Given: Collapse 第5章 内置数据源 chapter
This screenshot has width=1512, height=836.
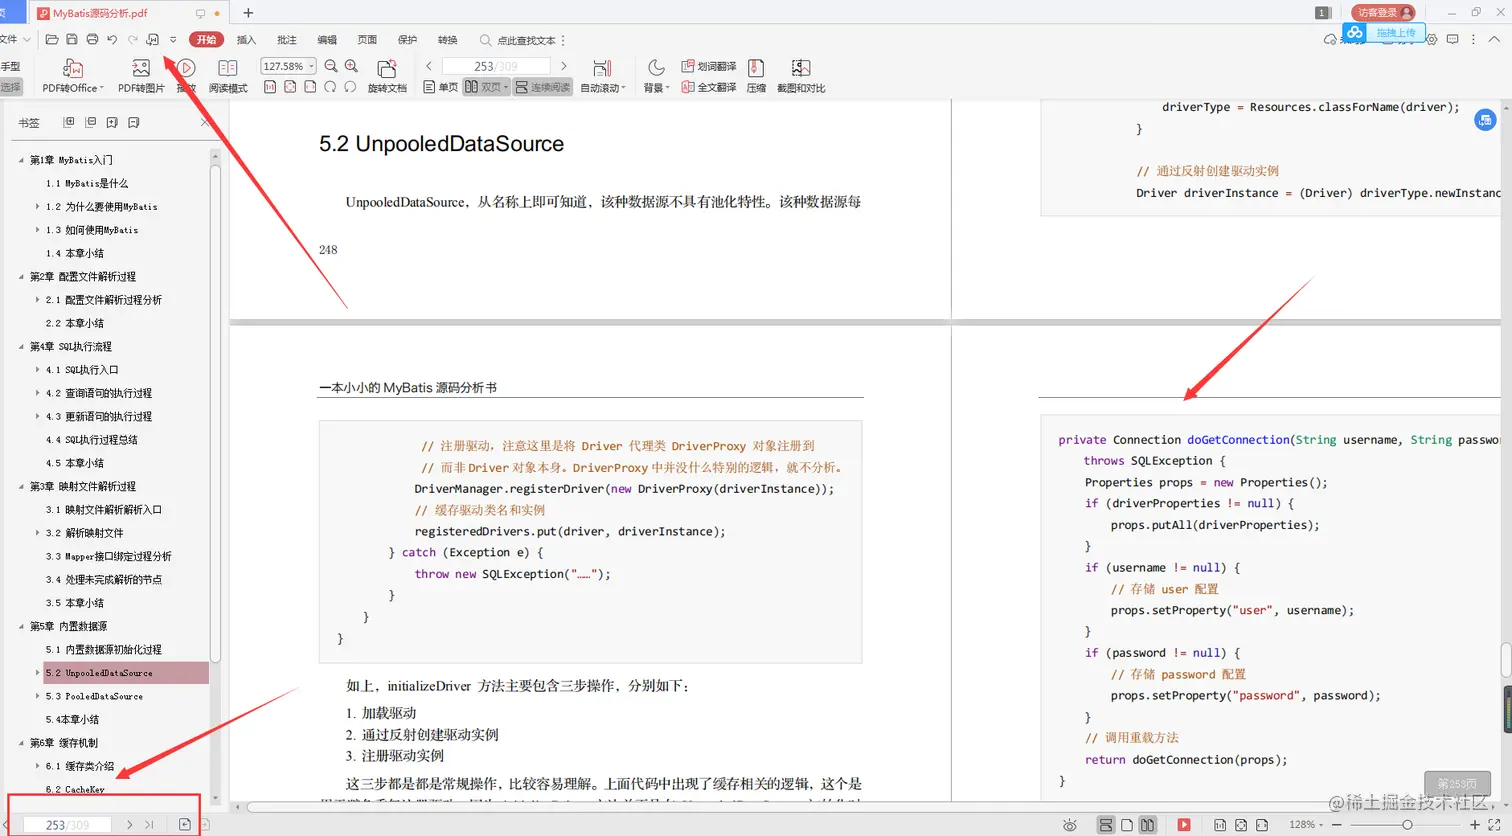Looking at the screenshot, I should pos(21,626).
